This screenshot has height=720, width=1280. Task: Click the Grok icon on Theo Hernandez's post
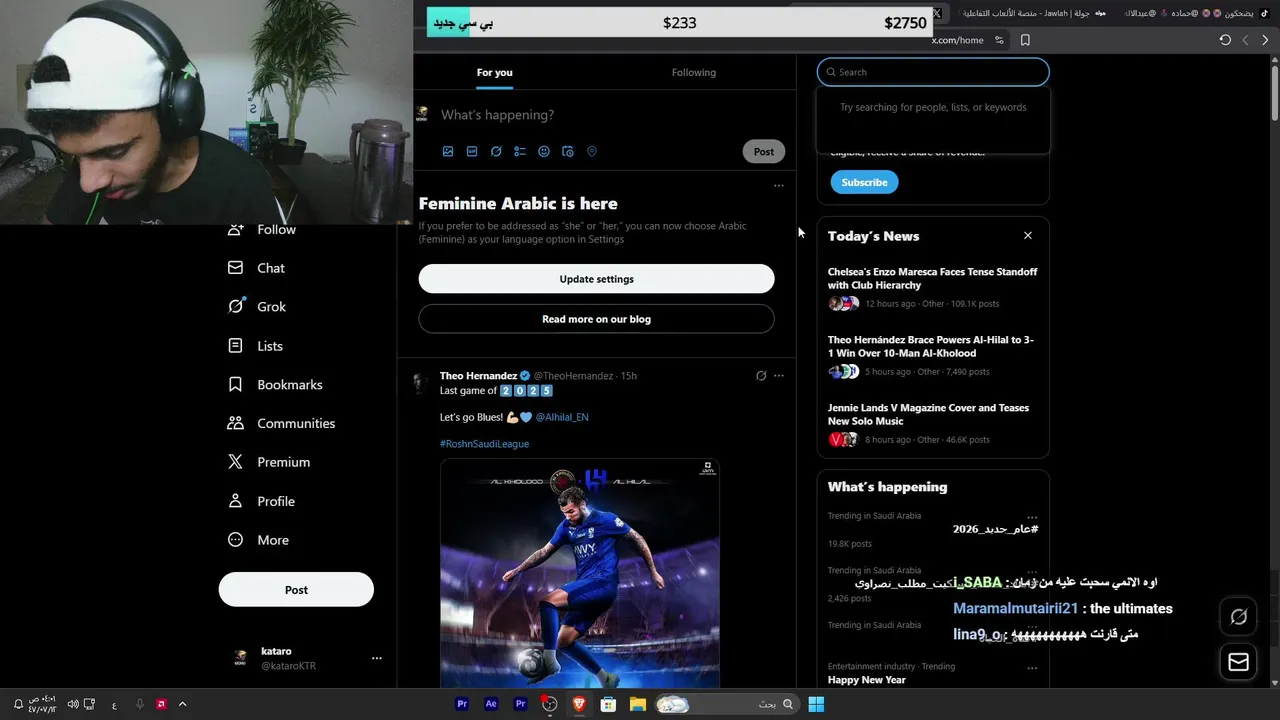761,376
